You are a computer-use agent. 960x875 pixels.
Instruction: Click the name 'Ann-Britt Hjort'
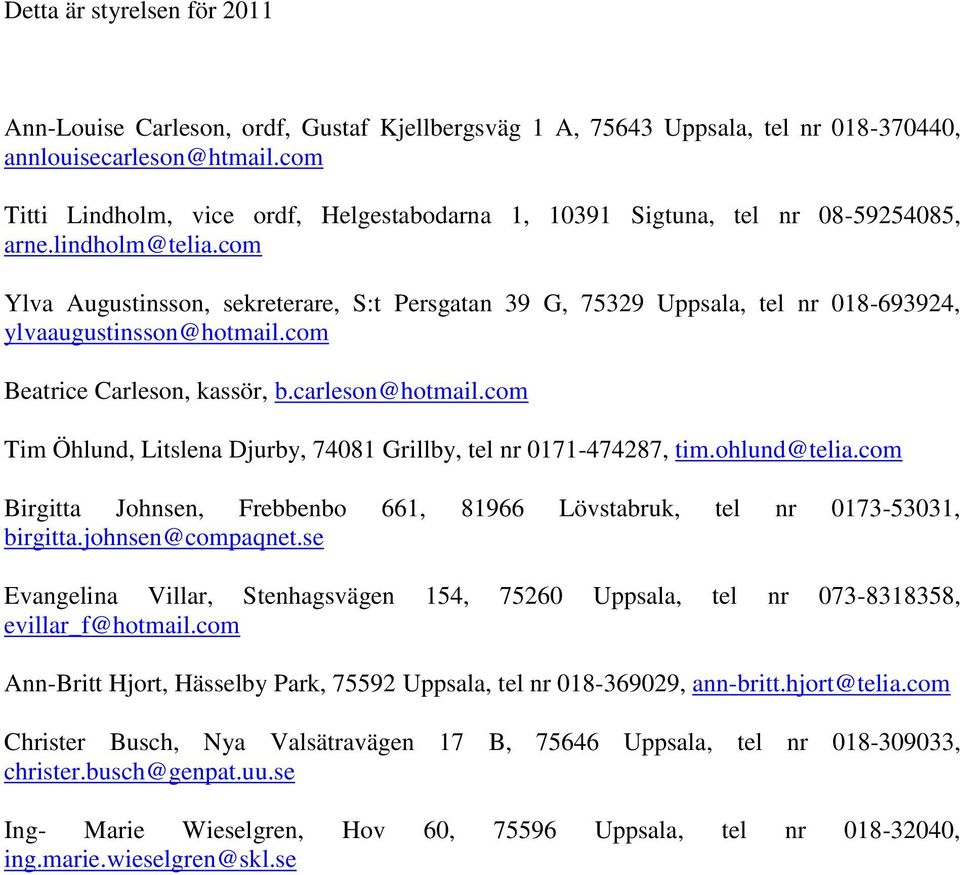coord(86,684)
